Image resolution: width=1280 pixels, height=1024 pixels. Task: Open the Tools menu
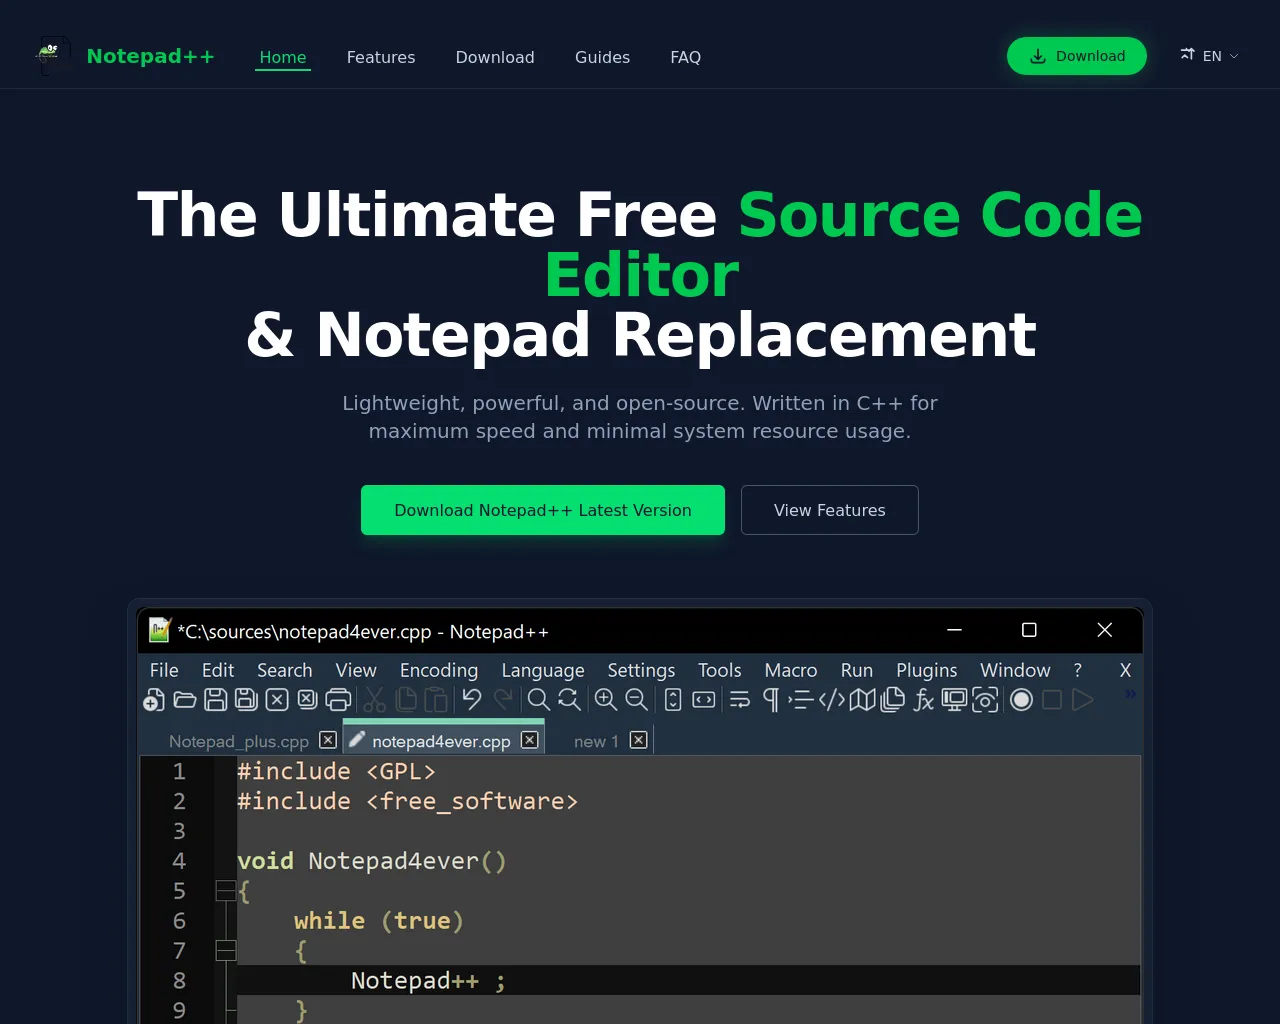tap(720, 670)
